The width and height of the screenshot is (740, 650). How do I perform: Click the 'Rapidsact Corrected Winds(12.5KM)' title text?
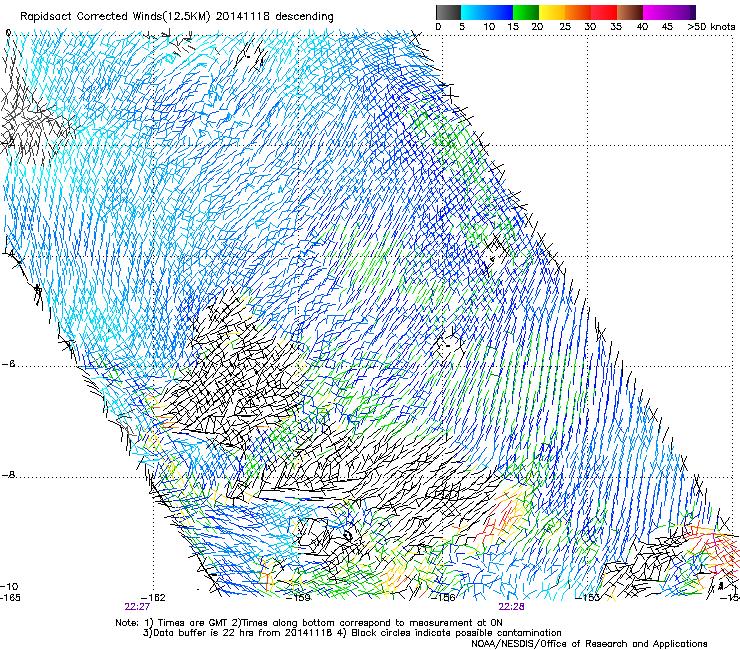click(x=116, y=17)
